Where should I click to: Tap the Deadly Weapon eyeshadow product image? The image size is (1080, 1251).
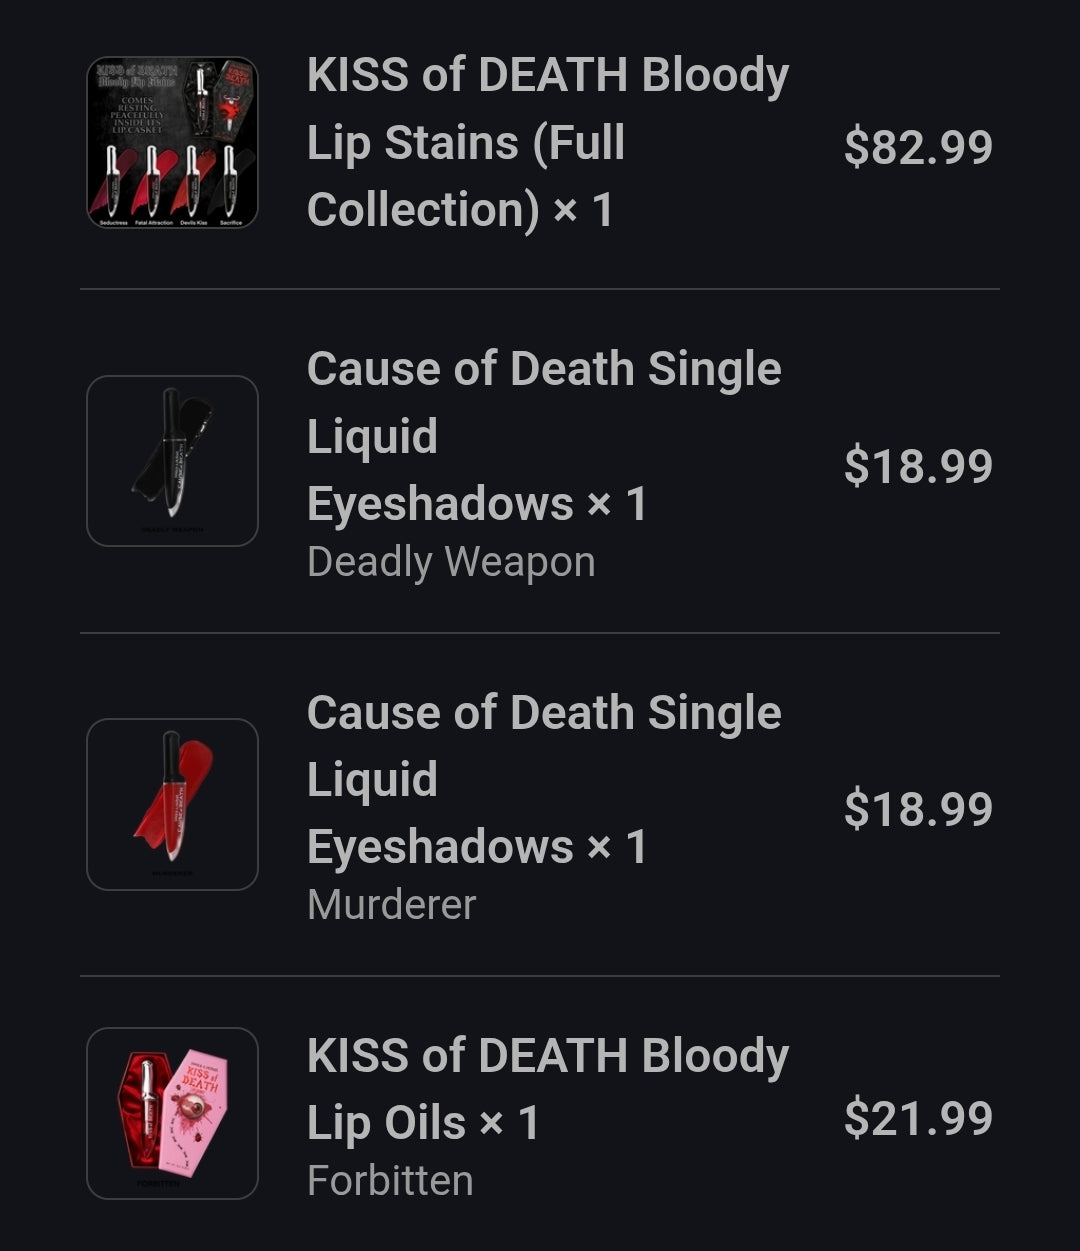tap(172, 461)
